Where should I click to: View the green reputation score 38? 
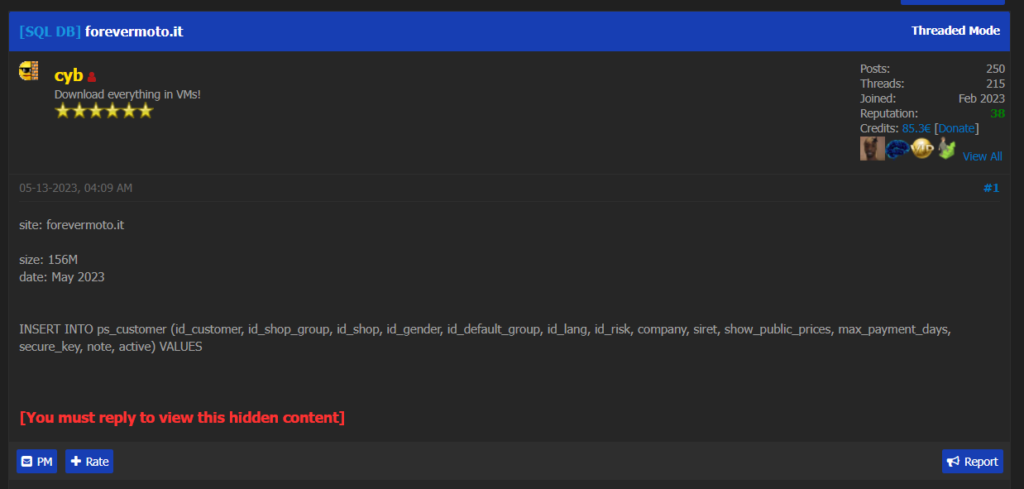(997, 113)
